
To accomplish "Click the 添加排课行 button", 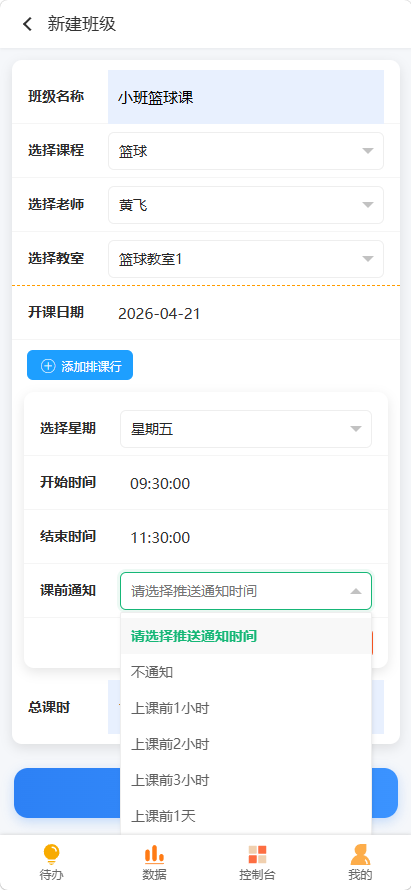I will pyautogui.click(x=80, y=365).
